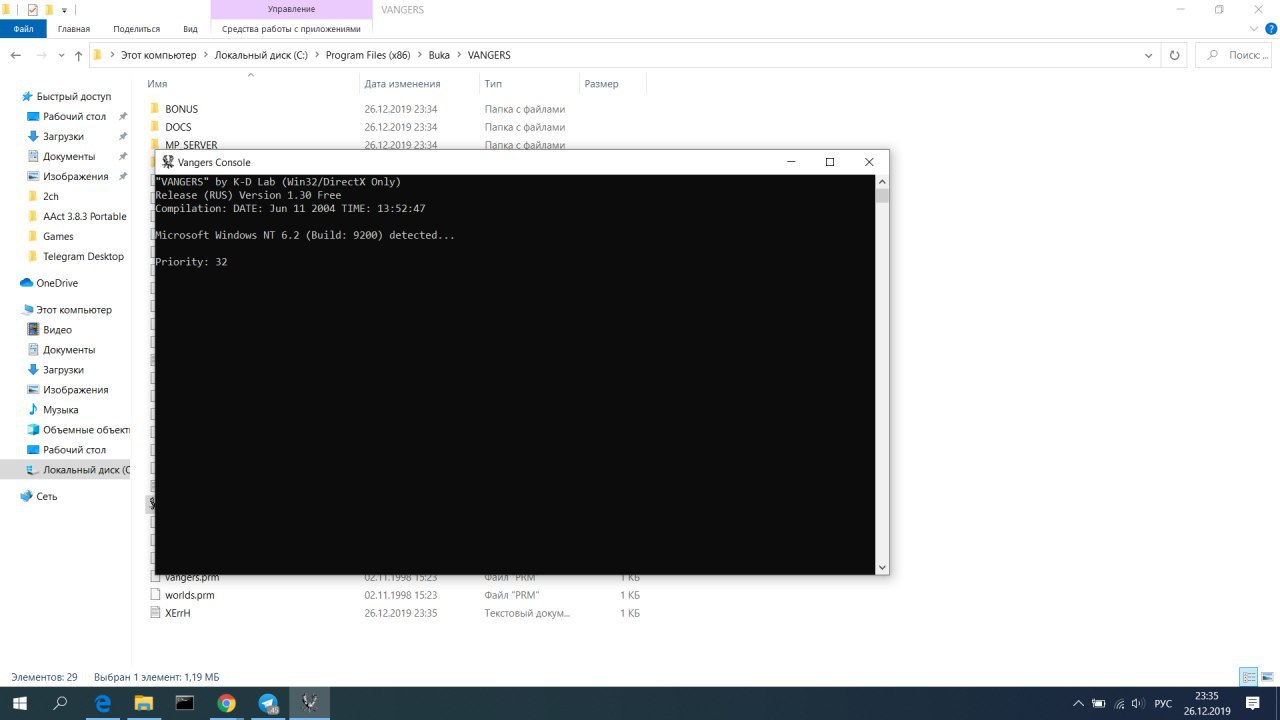1280x720 pixels.
Task: Select the worlds.prm file
Action: pos(189,595)
